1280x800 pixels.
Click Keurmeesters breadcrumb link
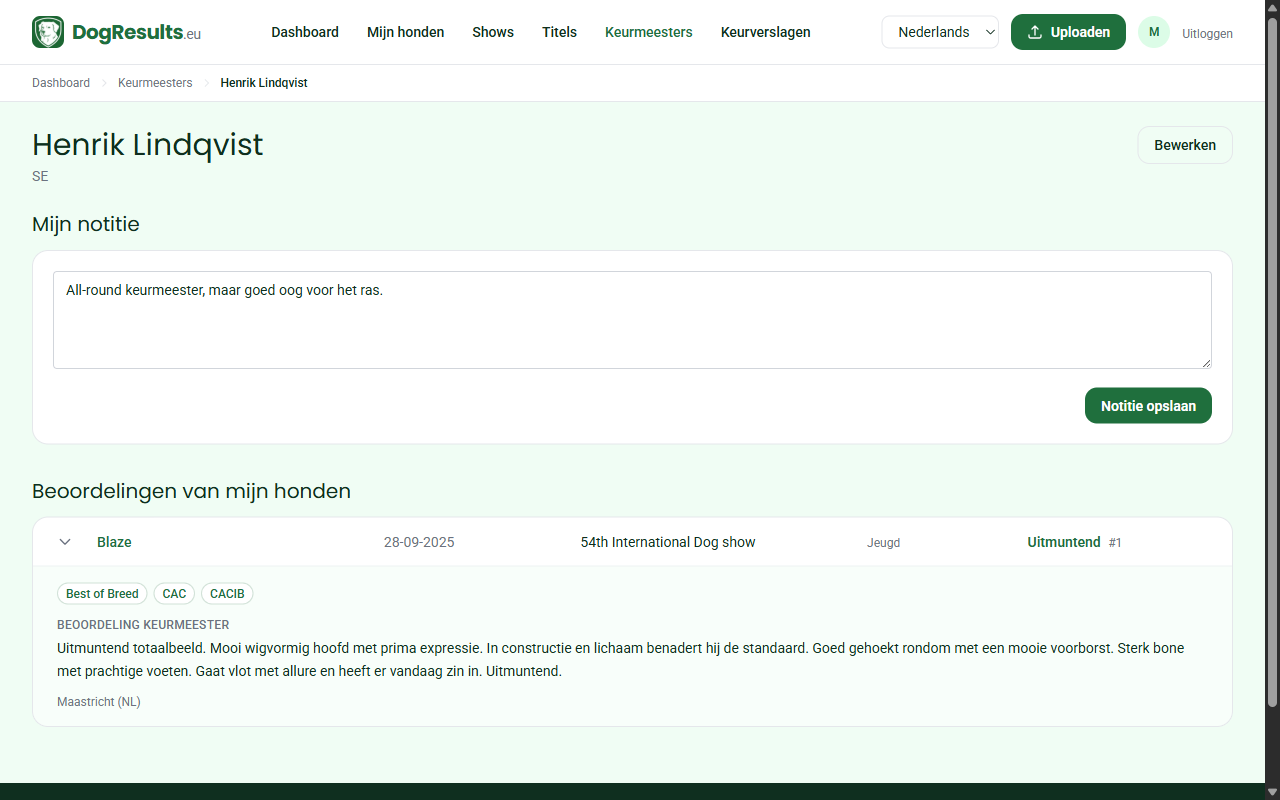click(155, 83)
